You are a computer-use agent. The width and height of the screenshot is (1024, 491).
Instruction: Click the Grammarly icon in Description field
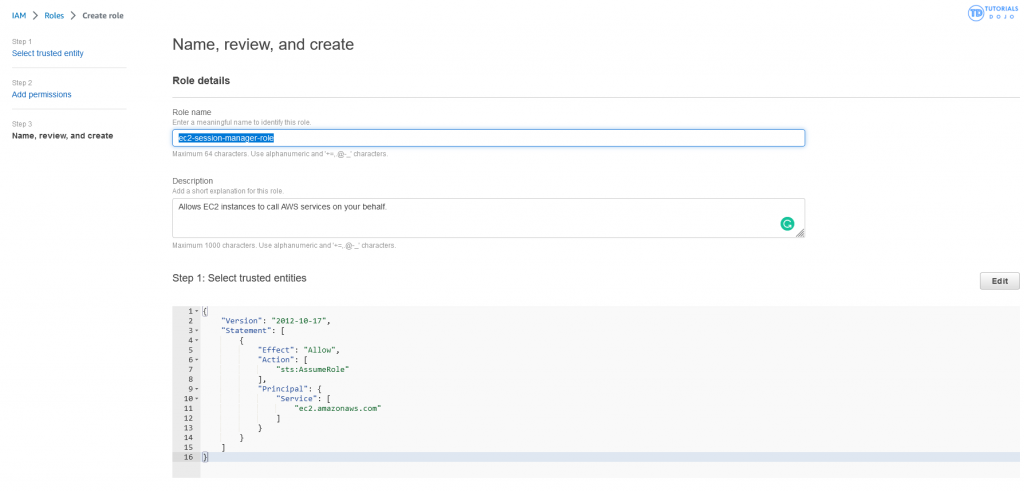787,224
